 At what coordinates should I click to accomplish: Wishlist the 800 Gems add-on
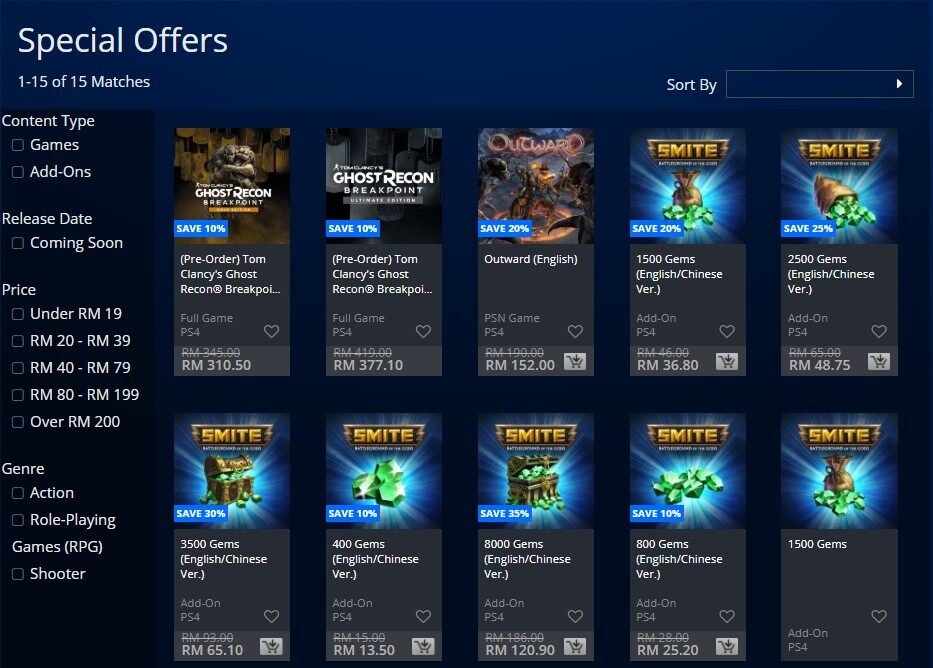pos(727,616)
